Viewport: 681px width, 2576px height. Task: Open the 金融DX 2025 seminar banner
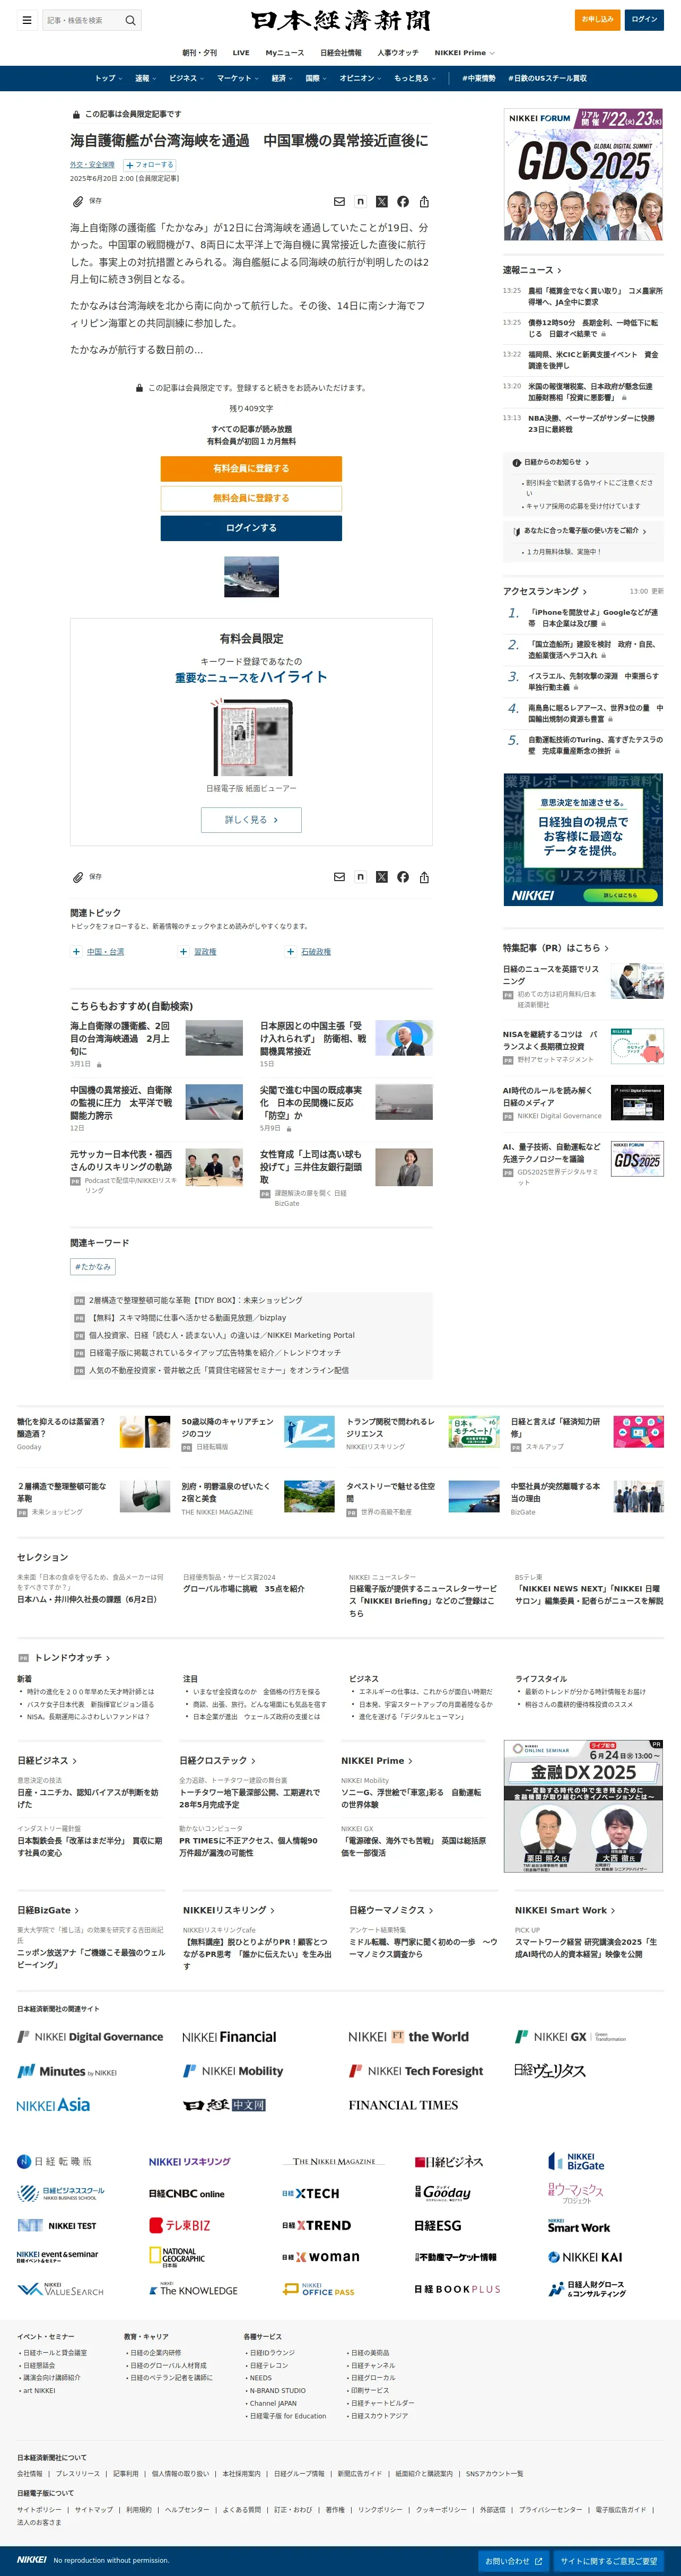[583, 1807]
